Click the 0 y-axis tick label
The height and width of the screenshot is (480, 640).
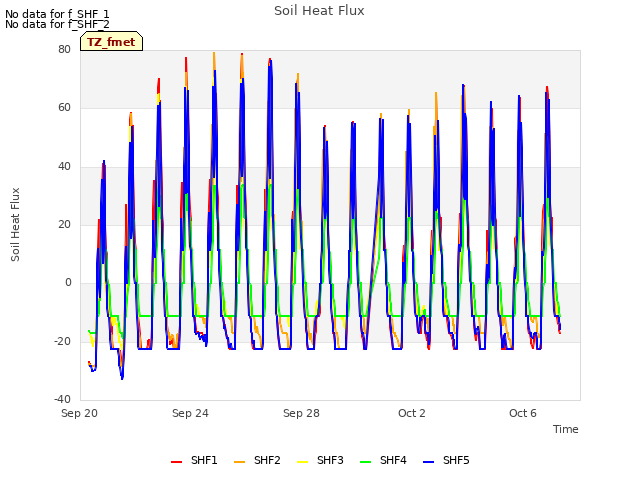[x=68, y=283]
